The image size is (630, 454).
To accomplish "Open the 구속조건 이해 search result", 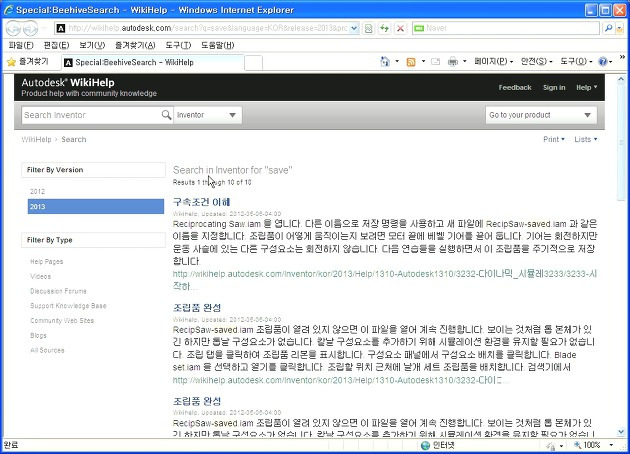I will pos(201,202).
